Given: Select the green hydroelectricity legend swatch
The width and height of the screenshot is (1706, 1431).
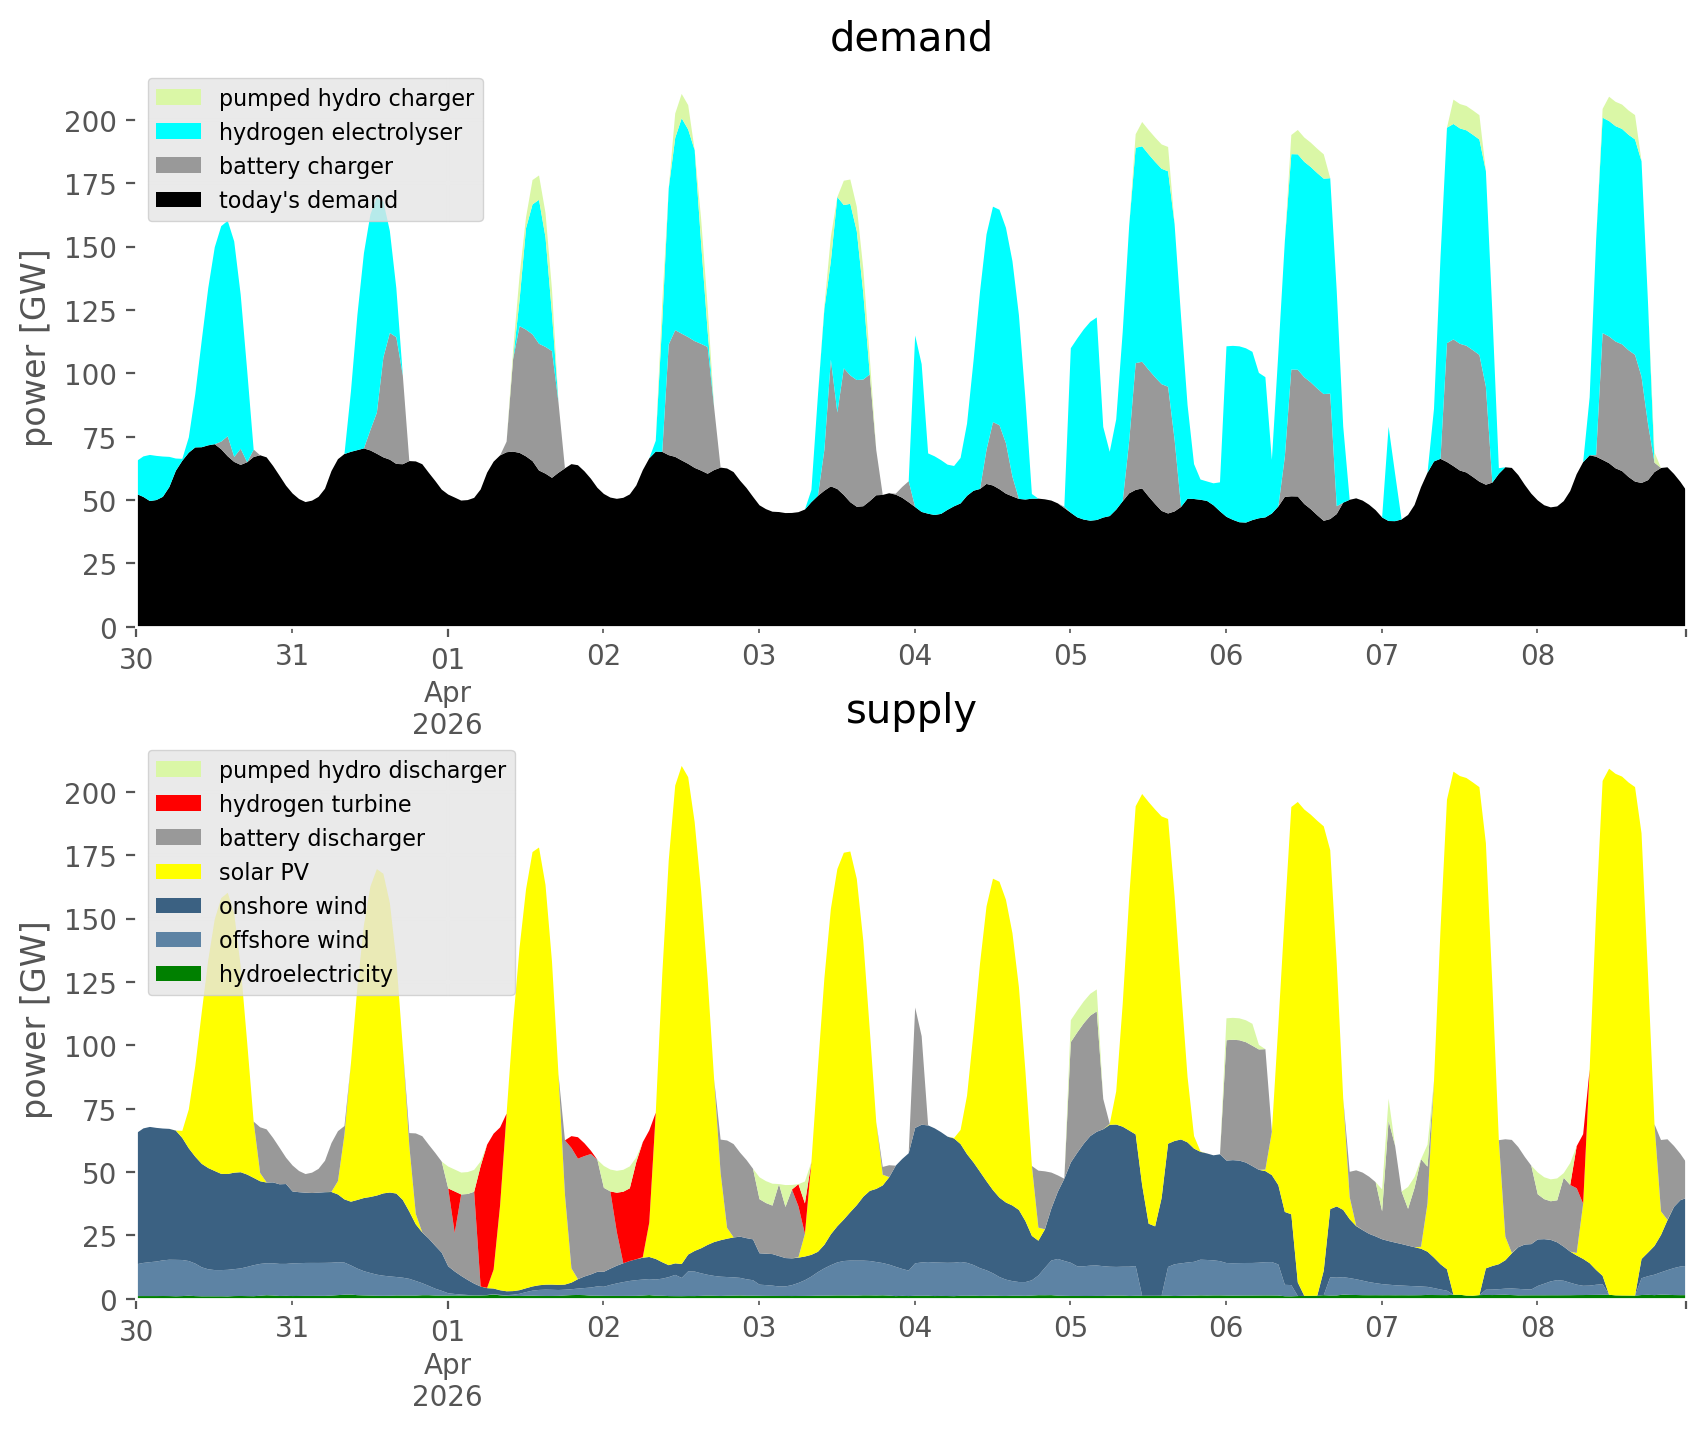Looking at the screenshot, I should click(179, 974).
